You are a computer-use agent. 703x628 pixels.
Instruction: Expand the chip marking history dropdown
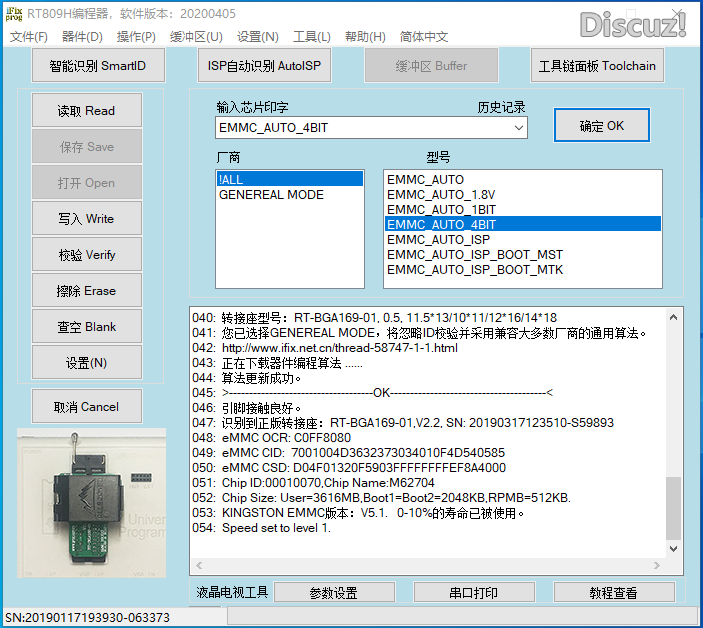pyautogui.click(x=518, y=128)
